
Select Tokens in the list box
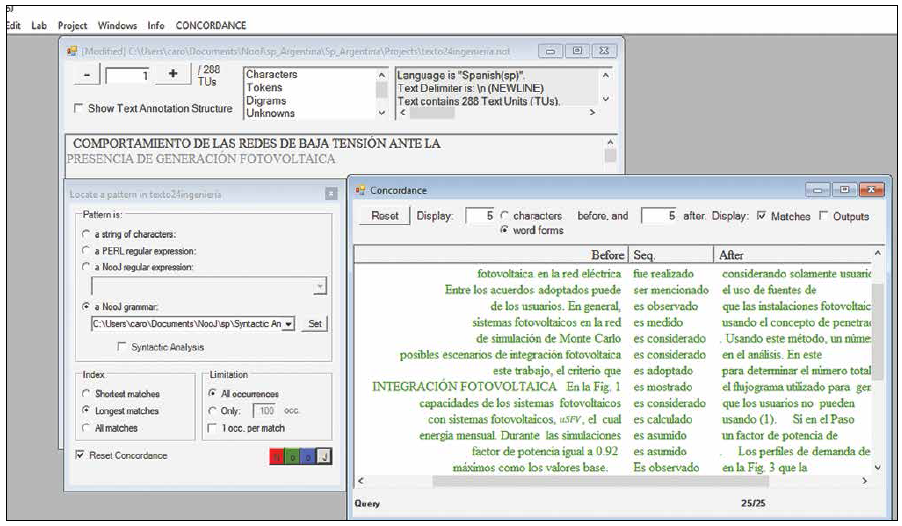(264, 87)
